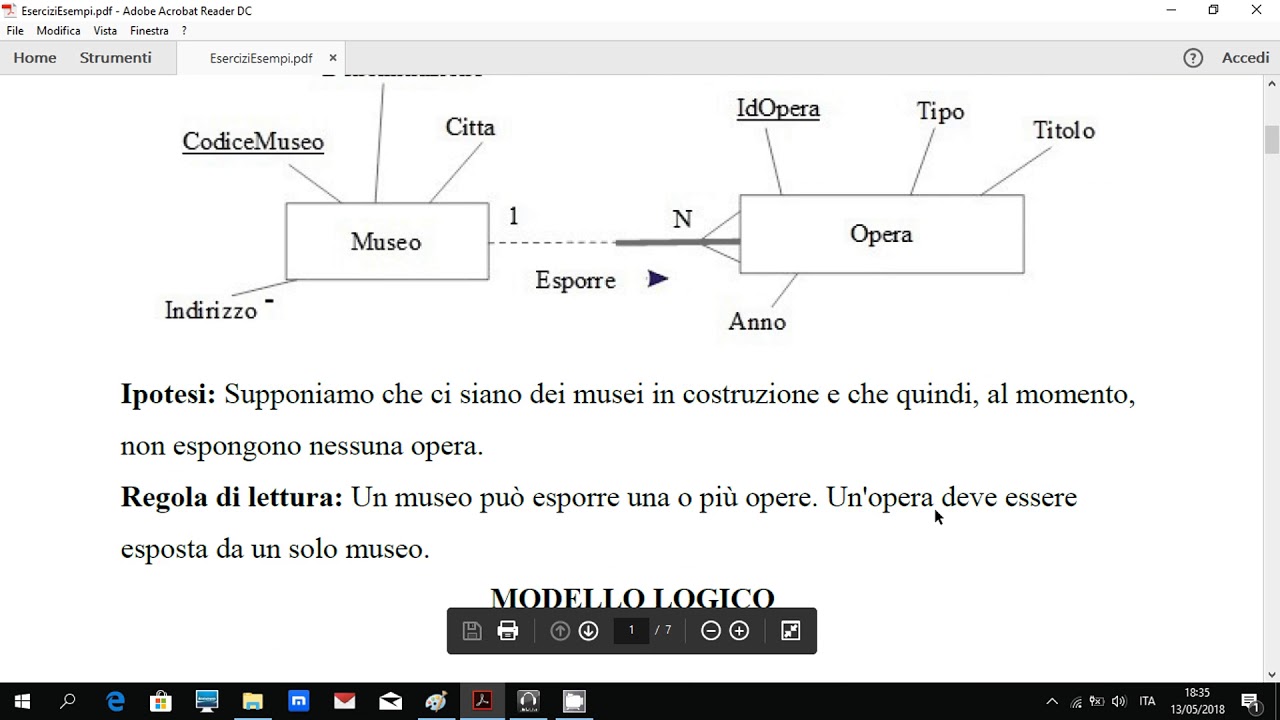
Task: Click the Esporre relationship label
Action: pos(575,280)
